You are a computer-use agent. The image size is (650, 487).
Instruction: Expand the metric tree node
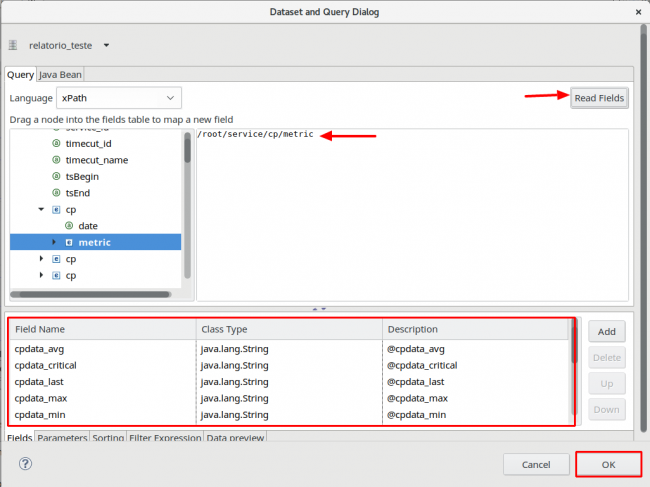click(55, 242)
